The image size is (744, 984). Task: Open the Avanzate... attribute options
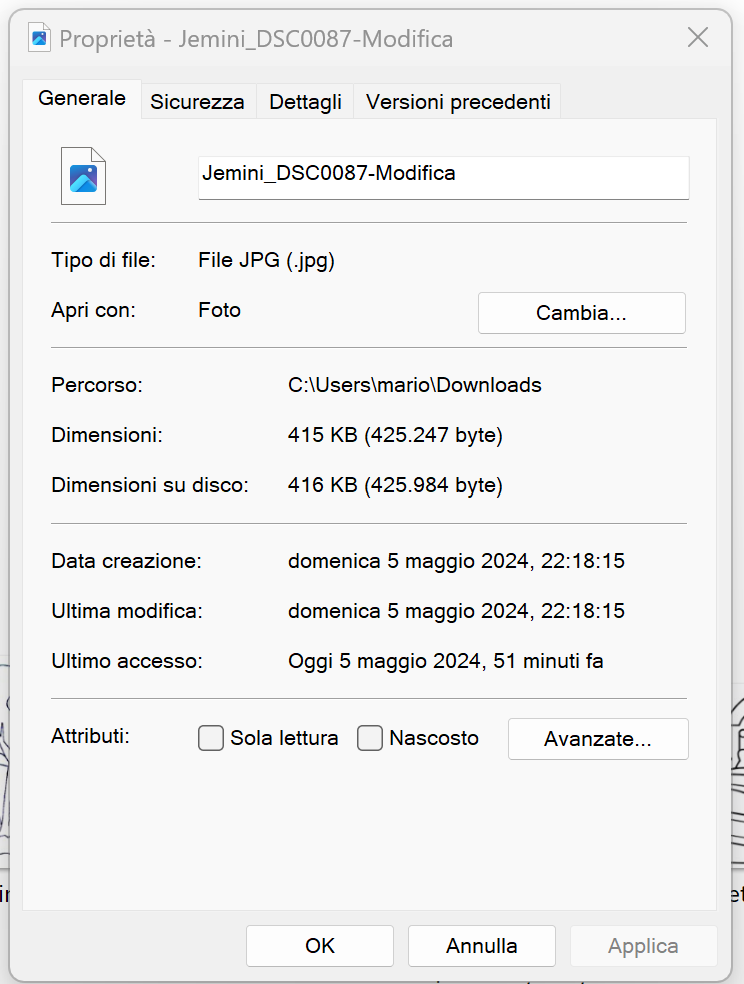click(x=598, y=739)
